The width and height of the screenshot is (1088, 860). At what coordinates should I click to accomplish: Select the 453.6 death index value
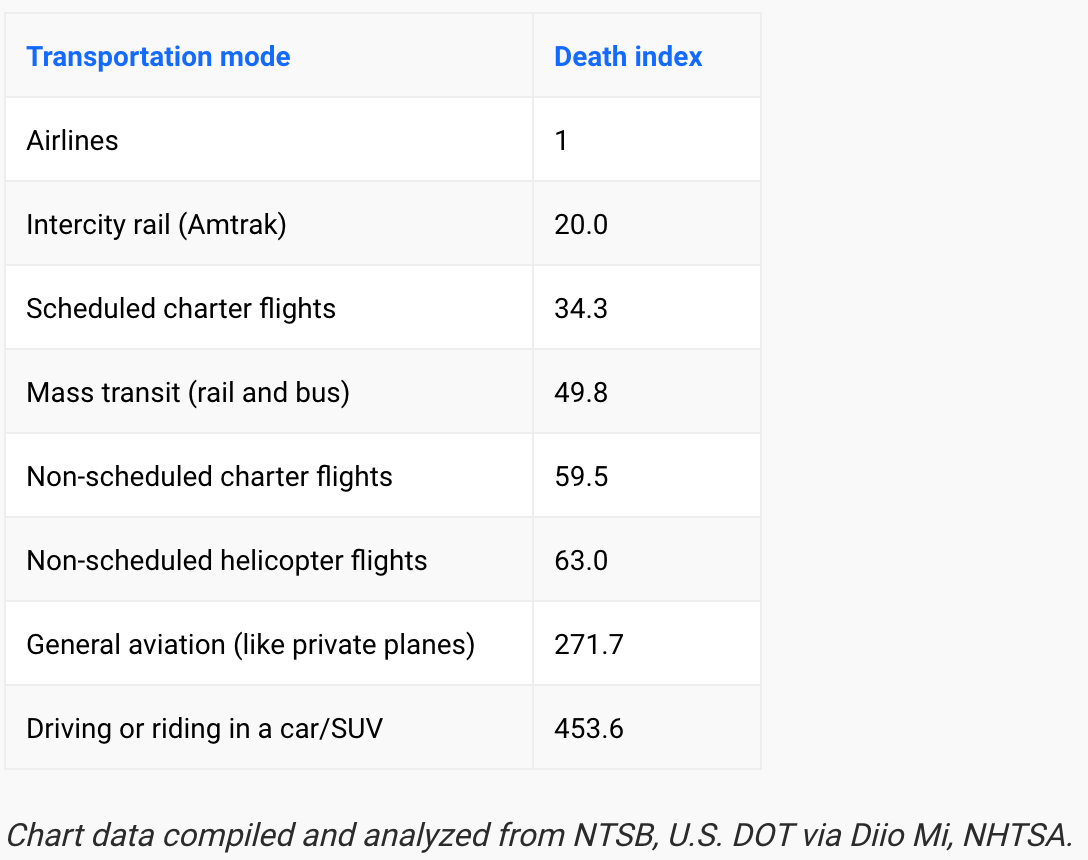point(589,729)
